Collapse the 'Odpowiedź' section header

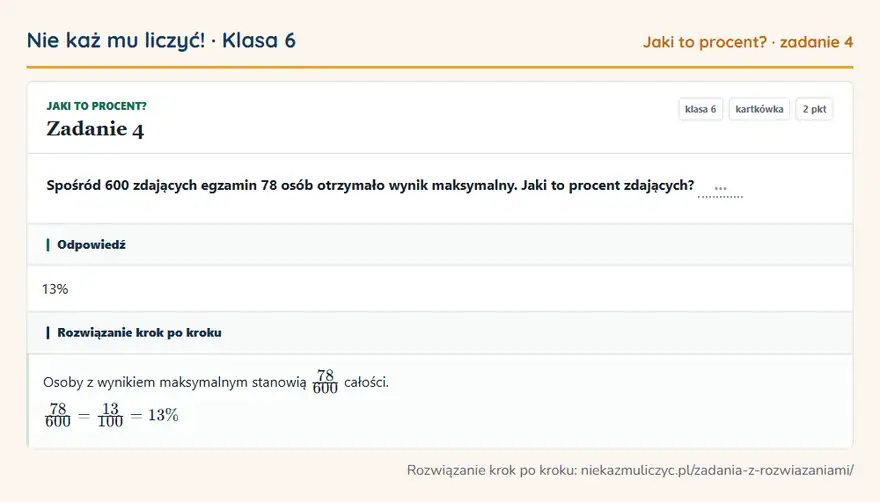click(440, 245)
